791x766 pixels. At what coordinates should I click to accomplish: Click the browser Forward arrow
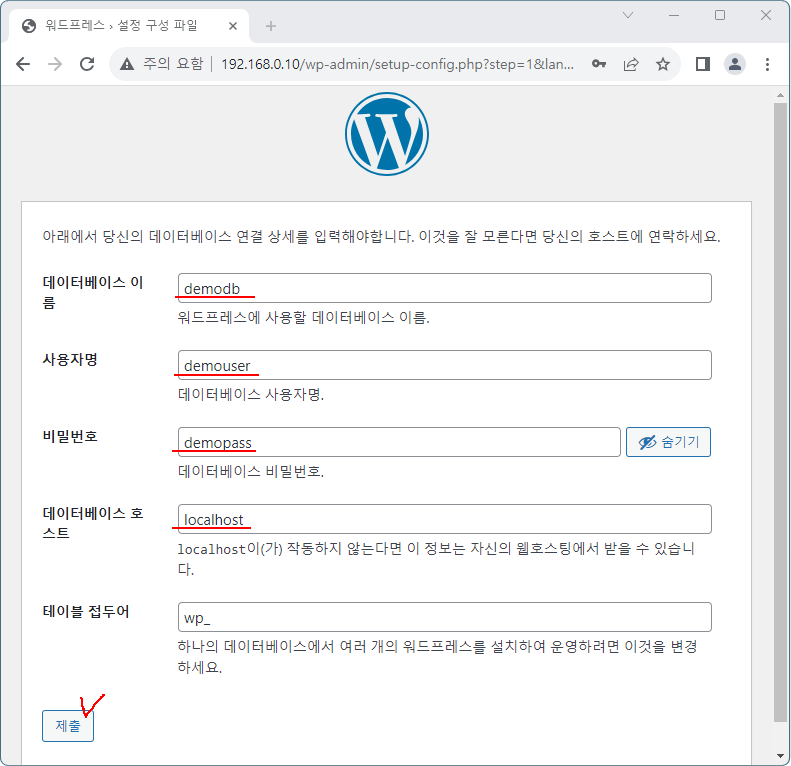[x=55, y=64]
